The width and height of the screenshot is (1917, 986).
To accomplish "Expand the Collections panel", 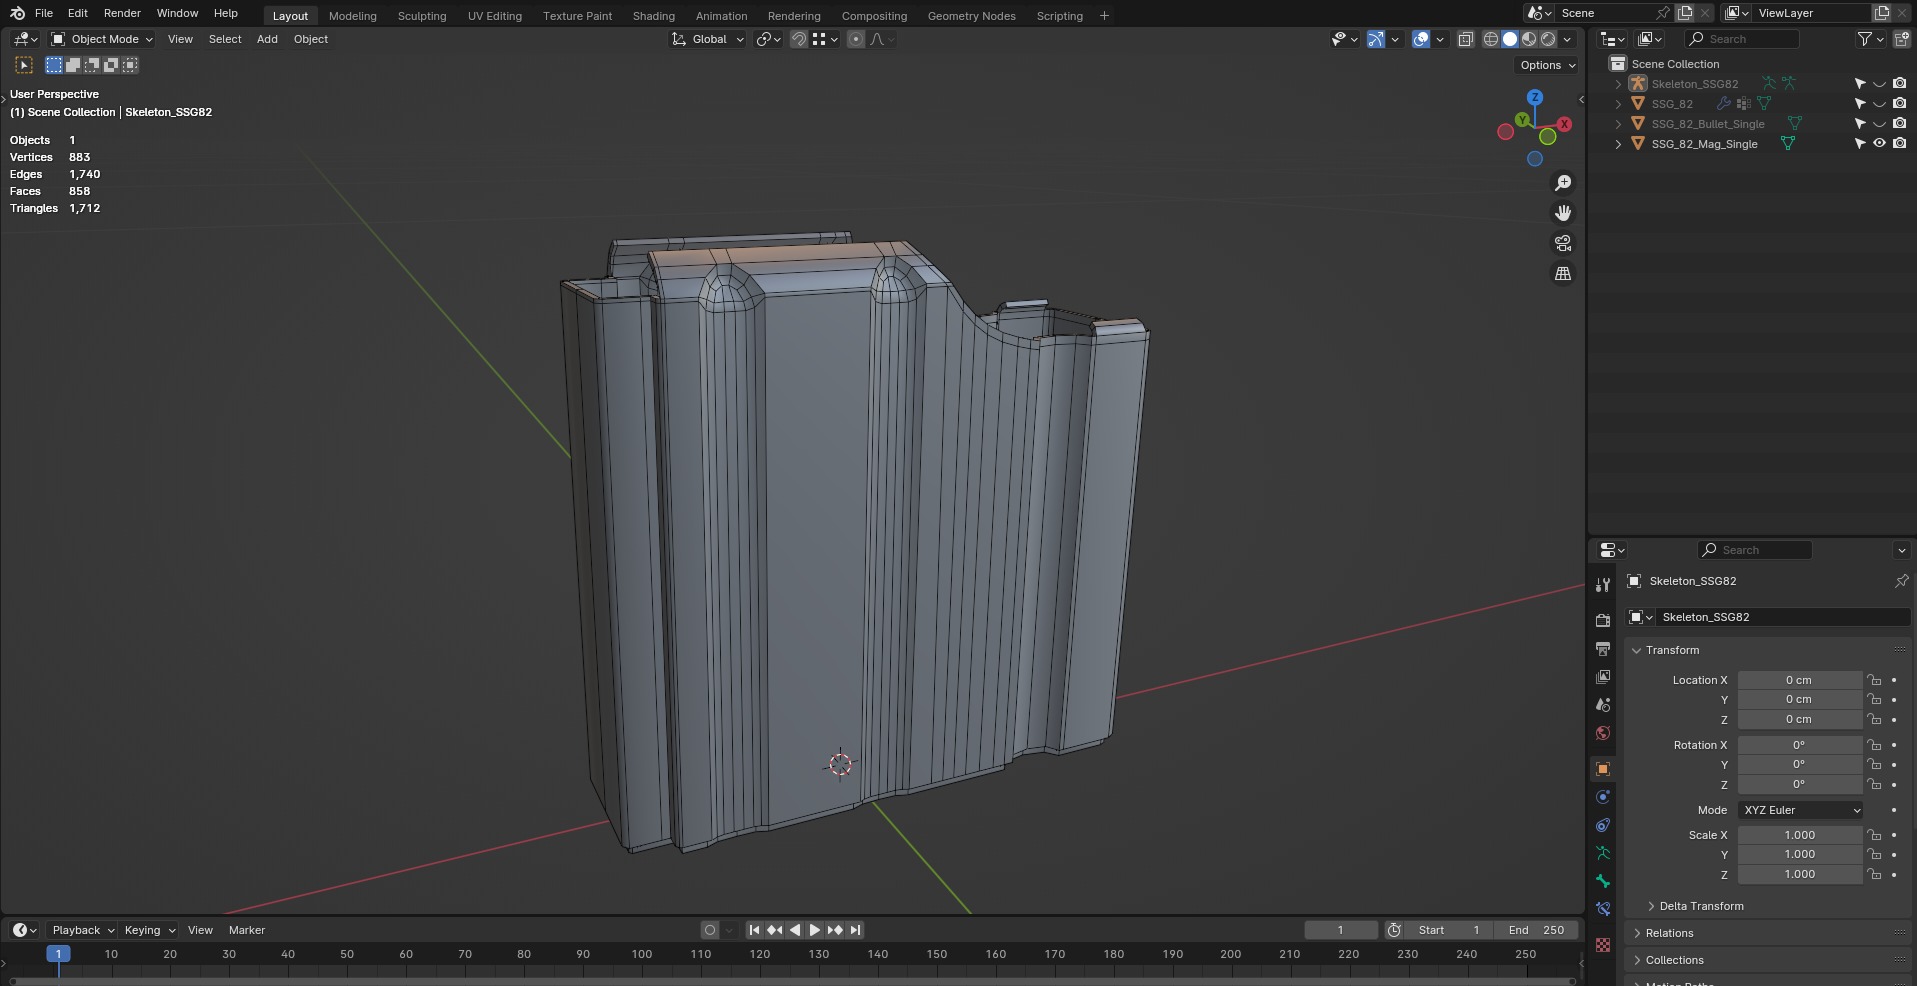I will [1674, 960].
